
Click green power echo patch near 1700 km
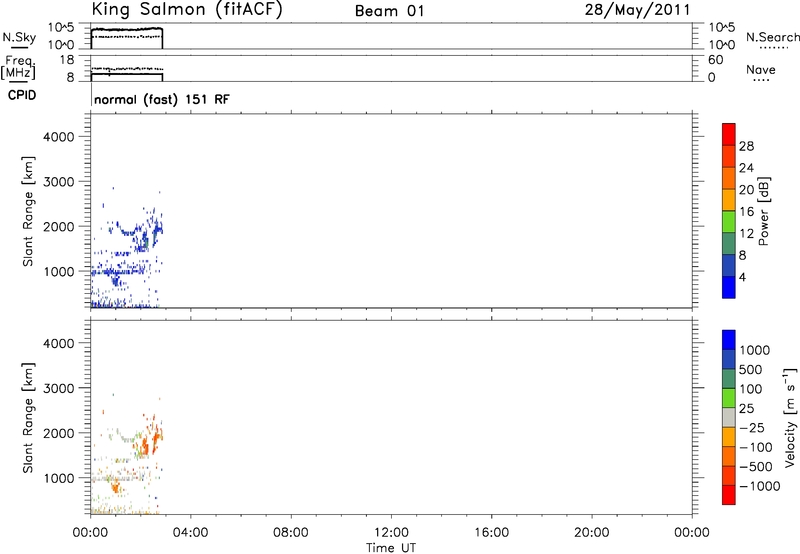pos(146,241)
